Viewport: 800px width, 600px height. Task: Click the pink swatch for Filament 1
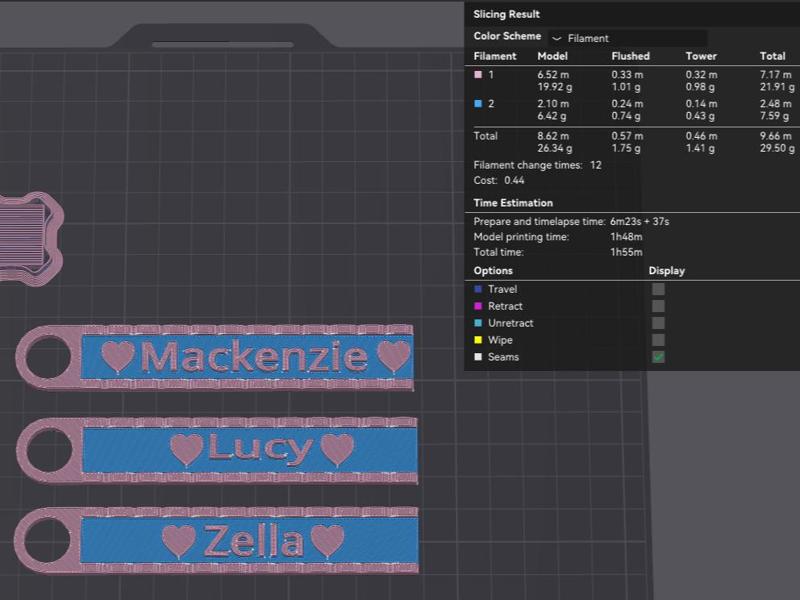pyautogui.click(x=479, y=73)
